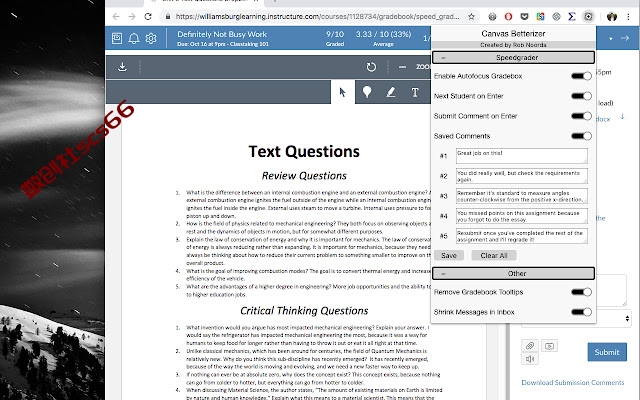Select the point comment pin tool
The image size is (640, 400).
point(367,92)
